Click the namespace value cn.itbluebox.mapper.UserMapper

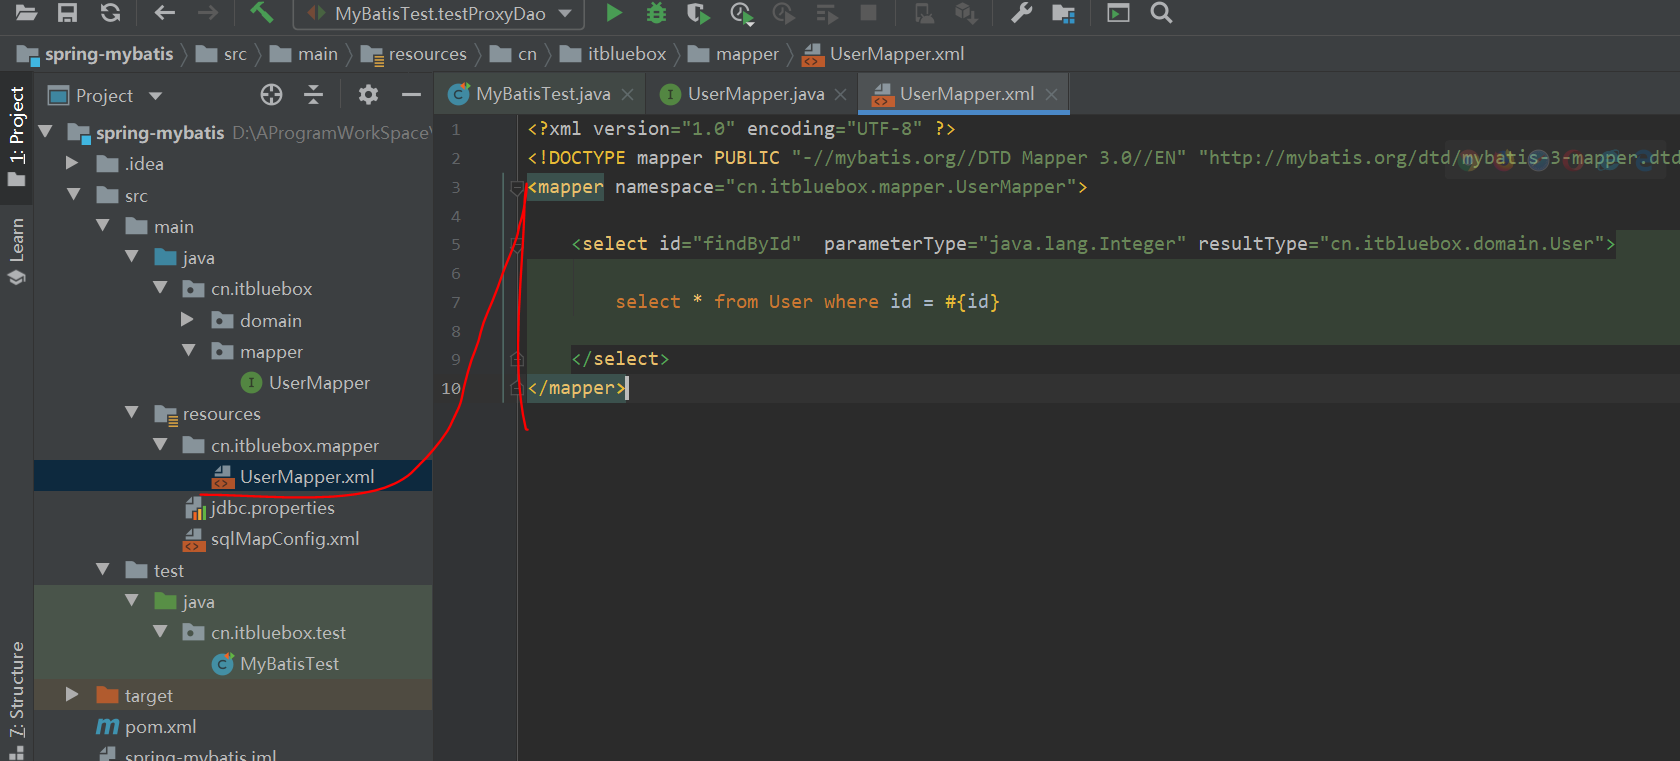(x=901, y=187)
